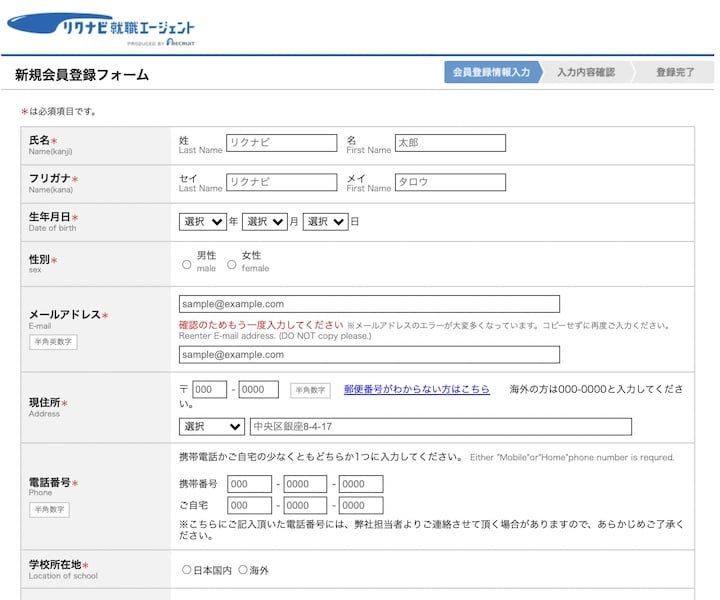Open the birth day dropdown
Screen dimensions: 720x600
pos(325,222)
